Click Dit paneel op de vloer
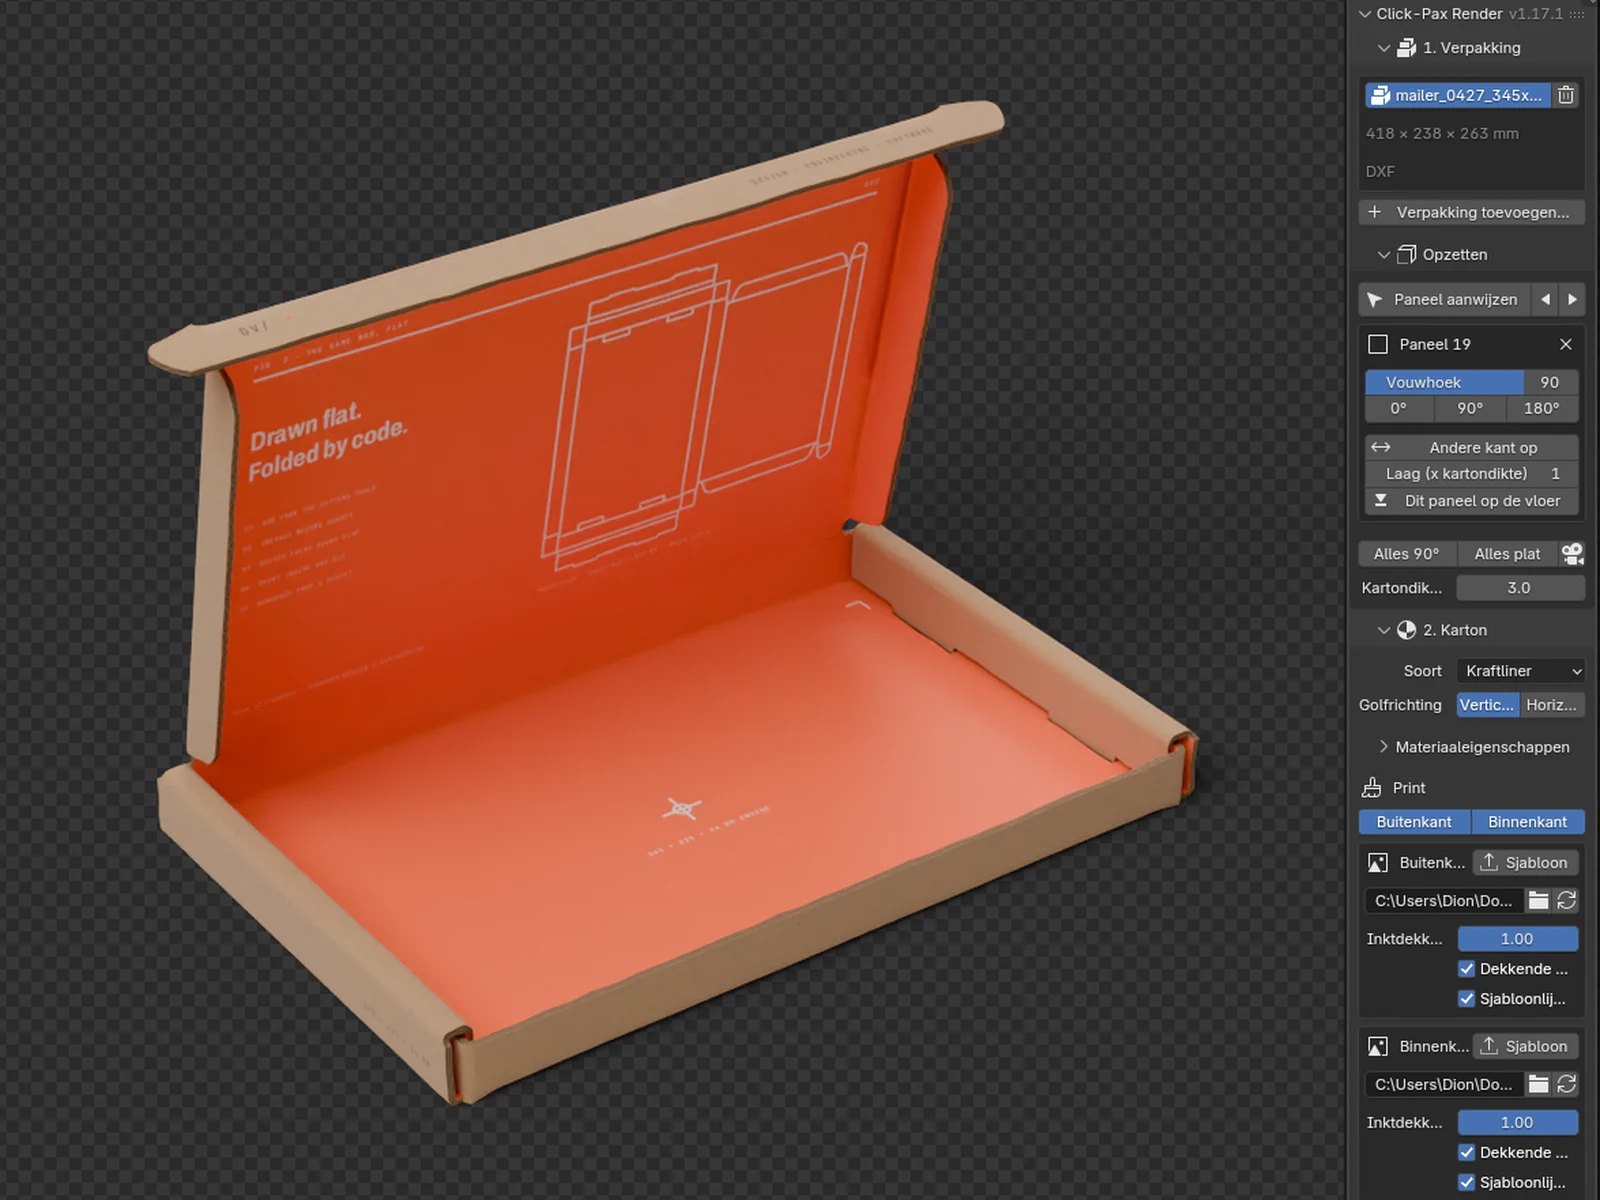Screen dimensions: 1600x1200 1472,501
